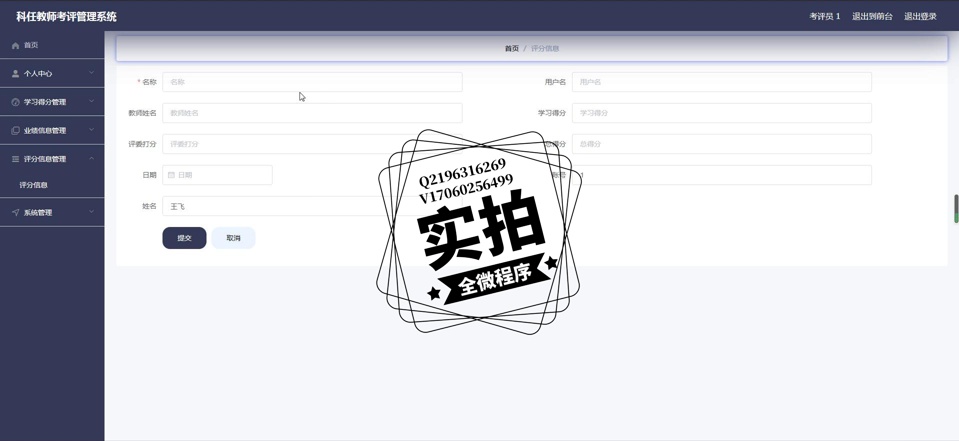
Task: Click the 退出到前台 link
Action: (x=872, y=16)
